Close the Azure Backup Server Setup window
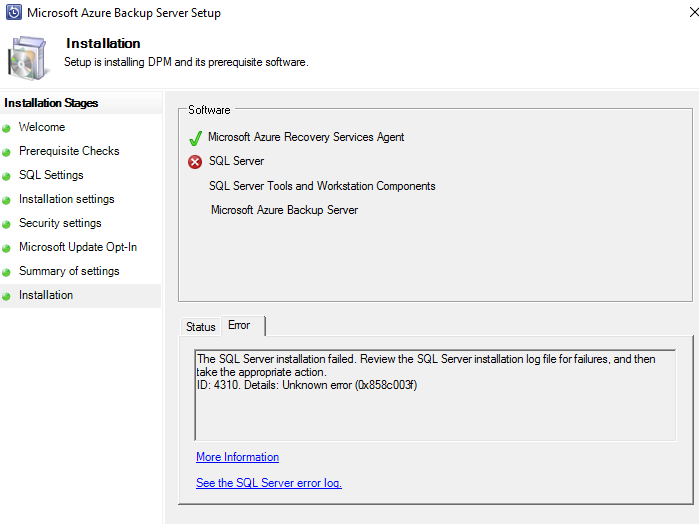Viewport: 699px width, 524px height. [693, 12]
